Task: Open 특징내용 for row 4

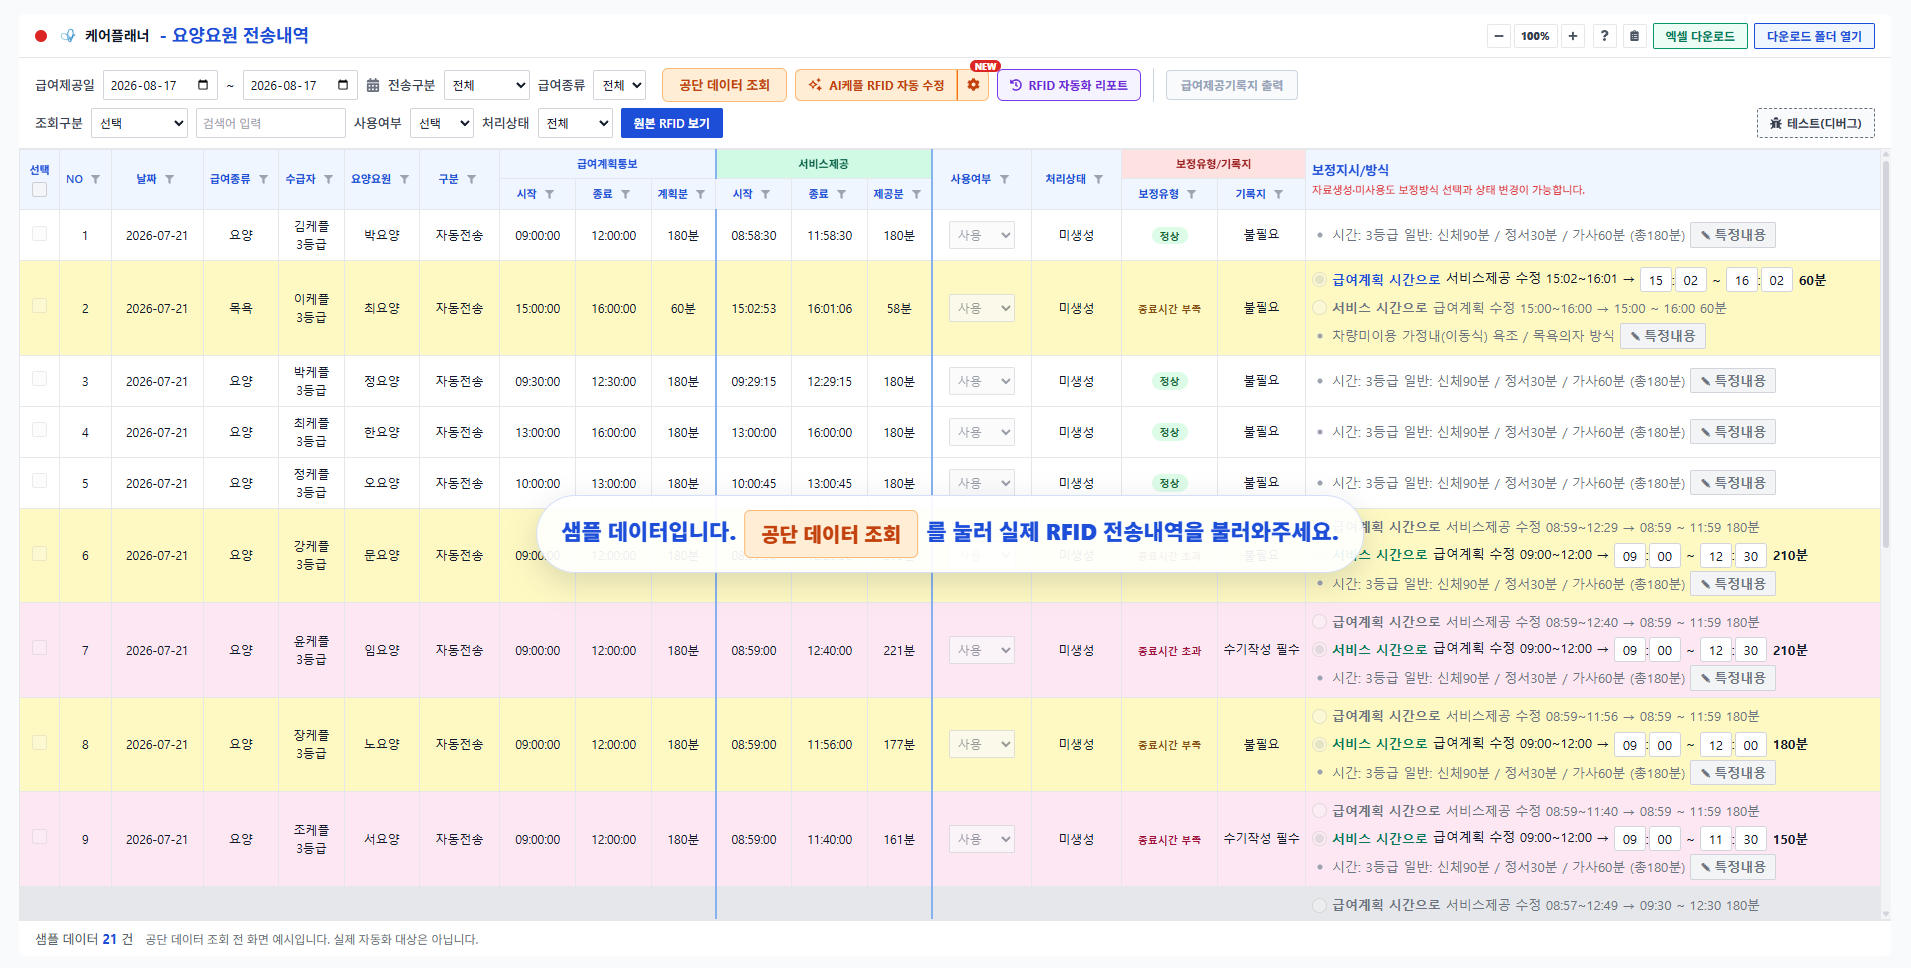Action: coord(1732,432)
